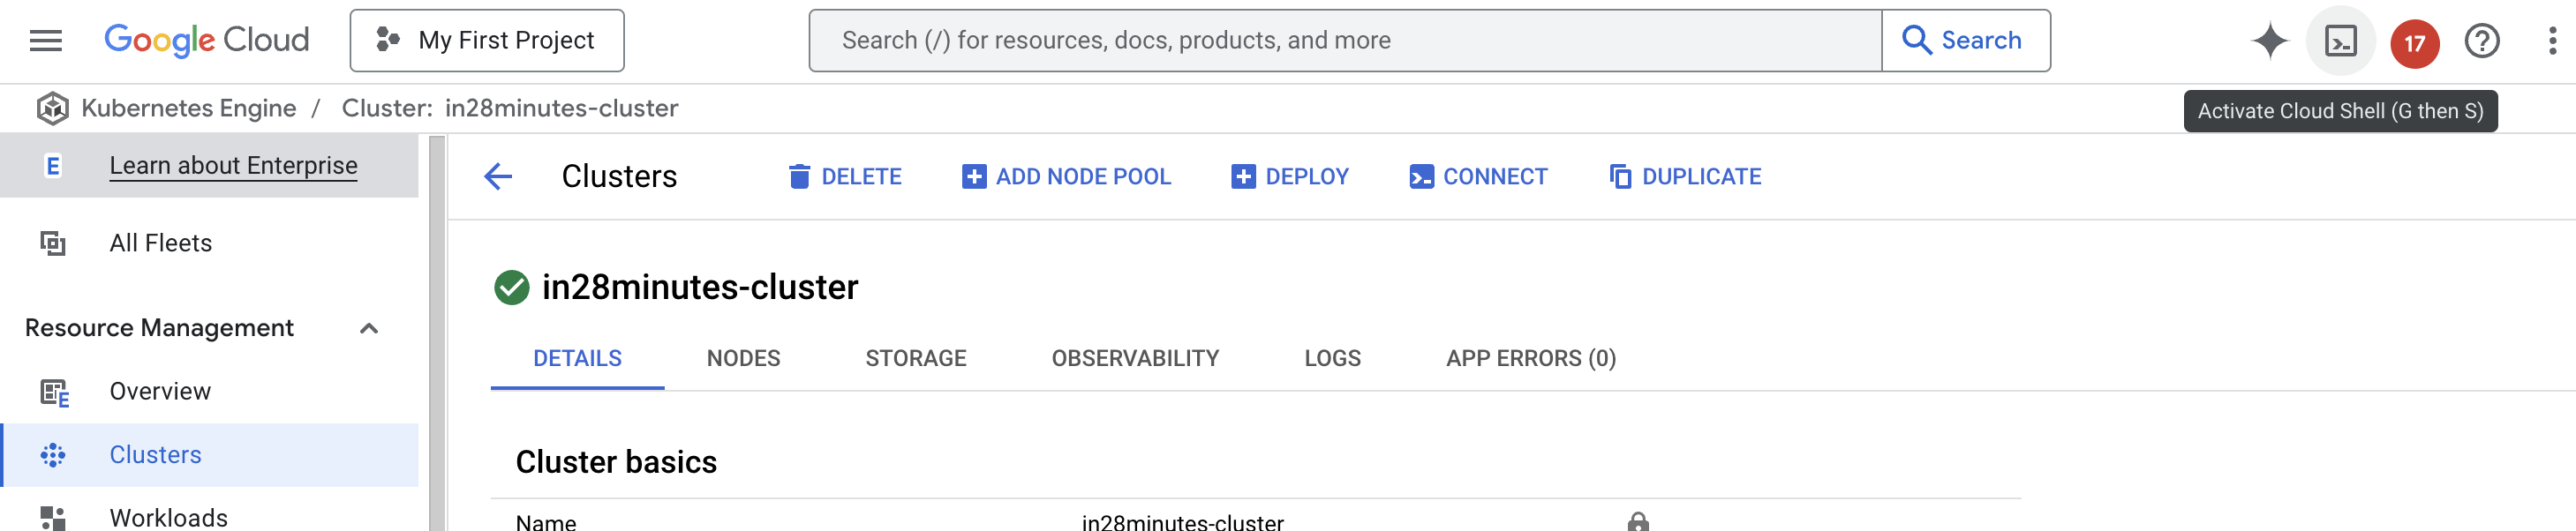2576x531 pixels.
Task: Go back with the left arrow
Action: tap(498, 177)
